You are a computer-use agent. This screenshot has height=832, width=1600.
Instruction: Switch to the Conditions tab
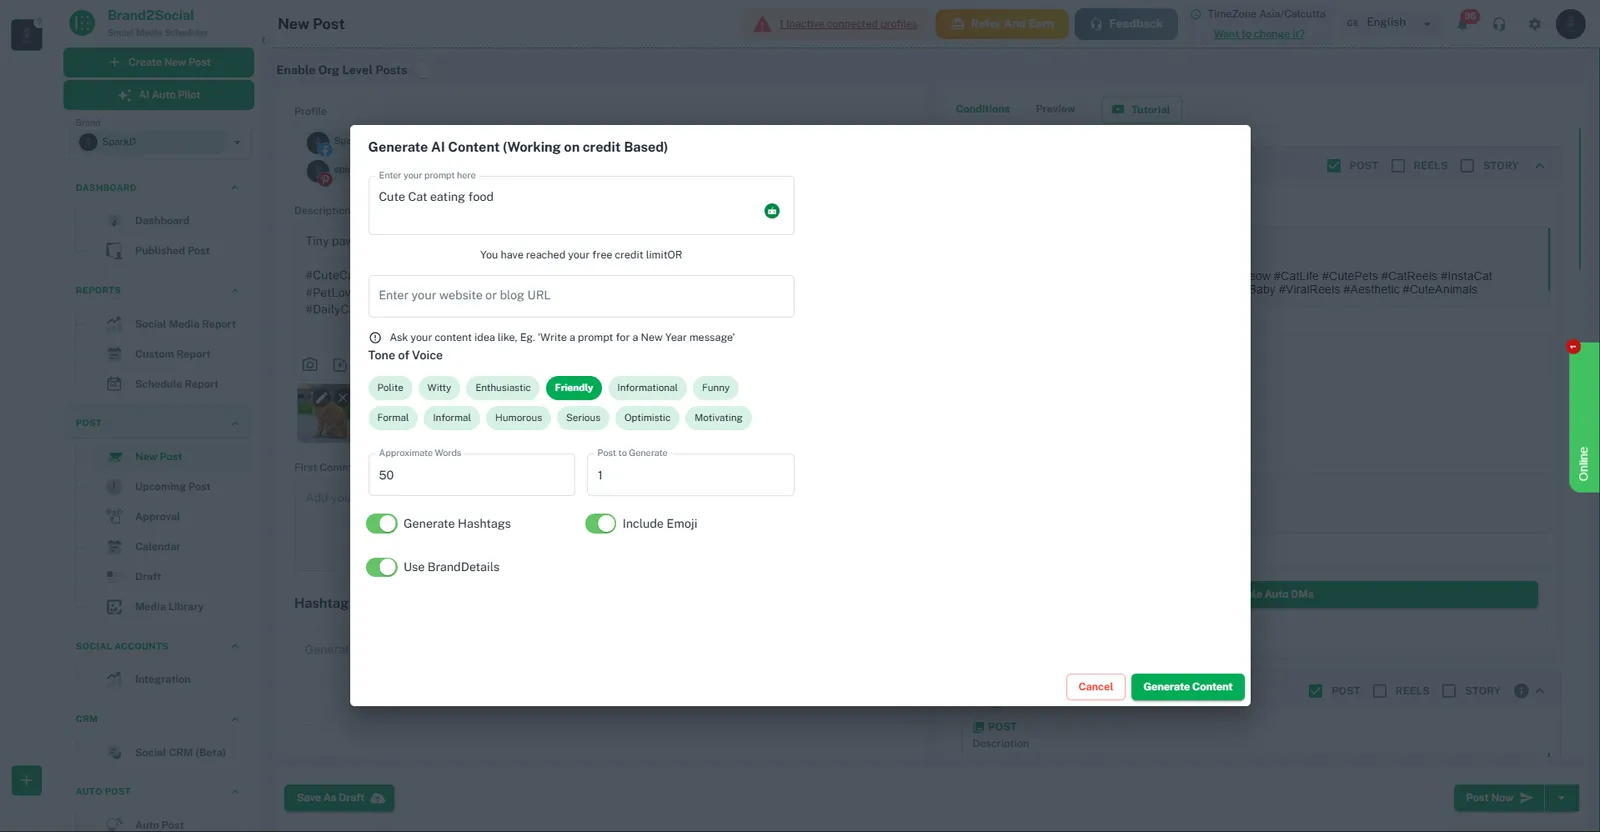pos(982,109)
